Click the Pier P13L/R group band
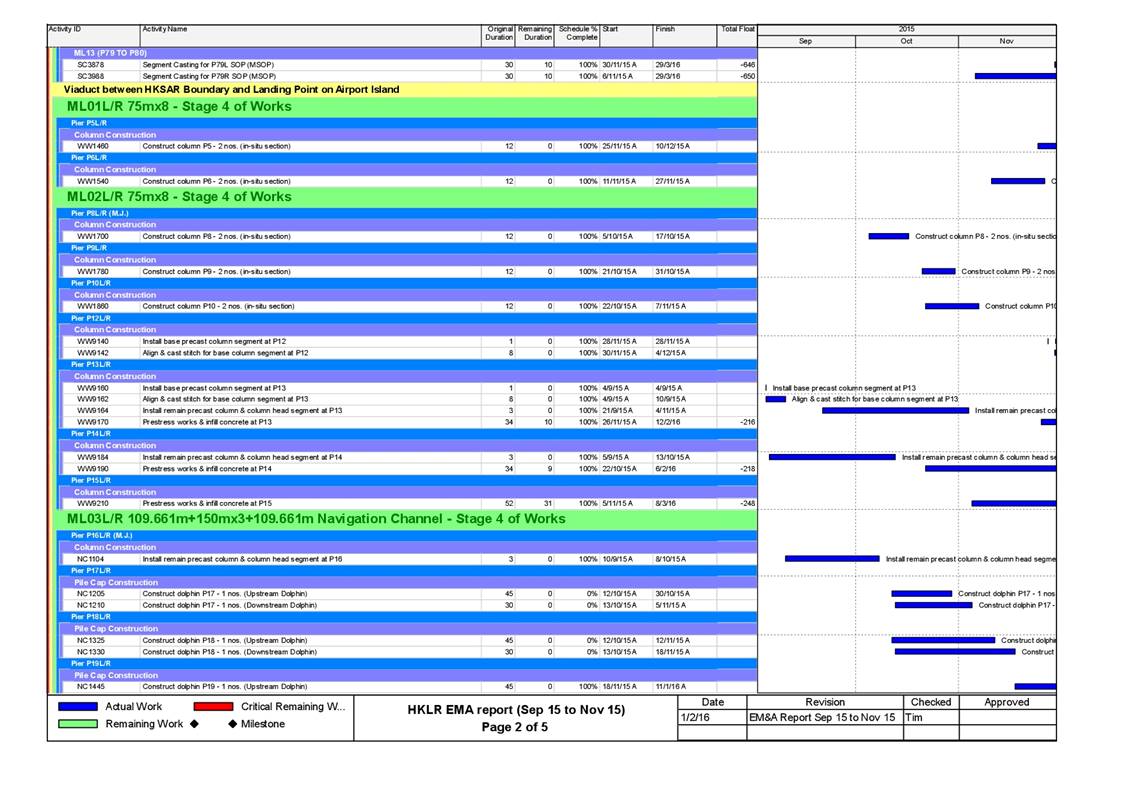The width and height of the screenshot is (1123, 794). (407, 364)
